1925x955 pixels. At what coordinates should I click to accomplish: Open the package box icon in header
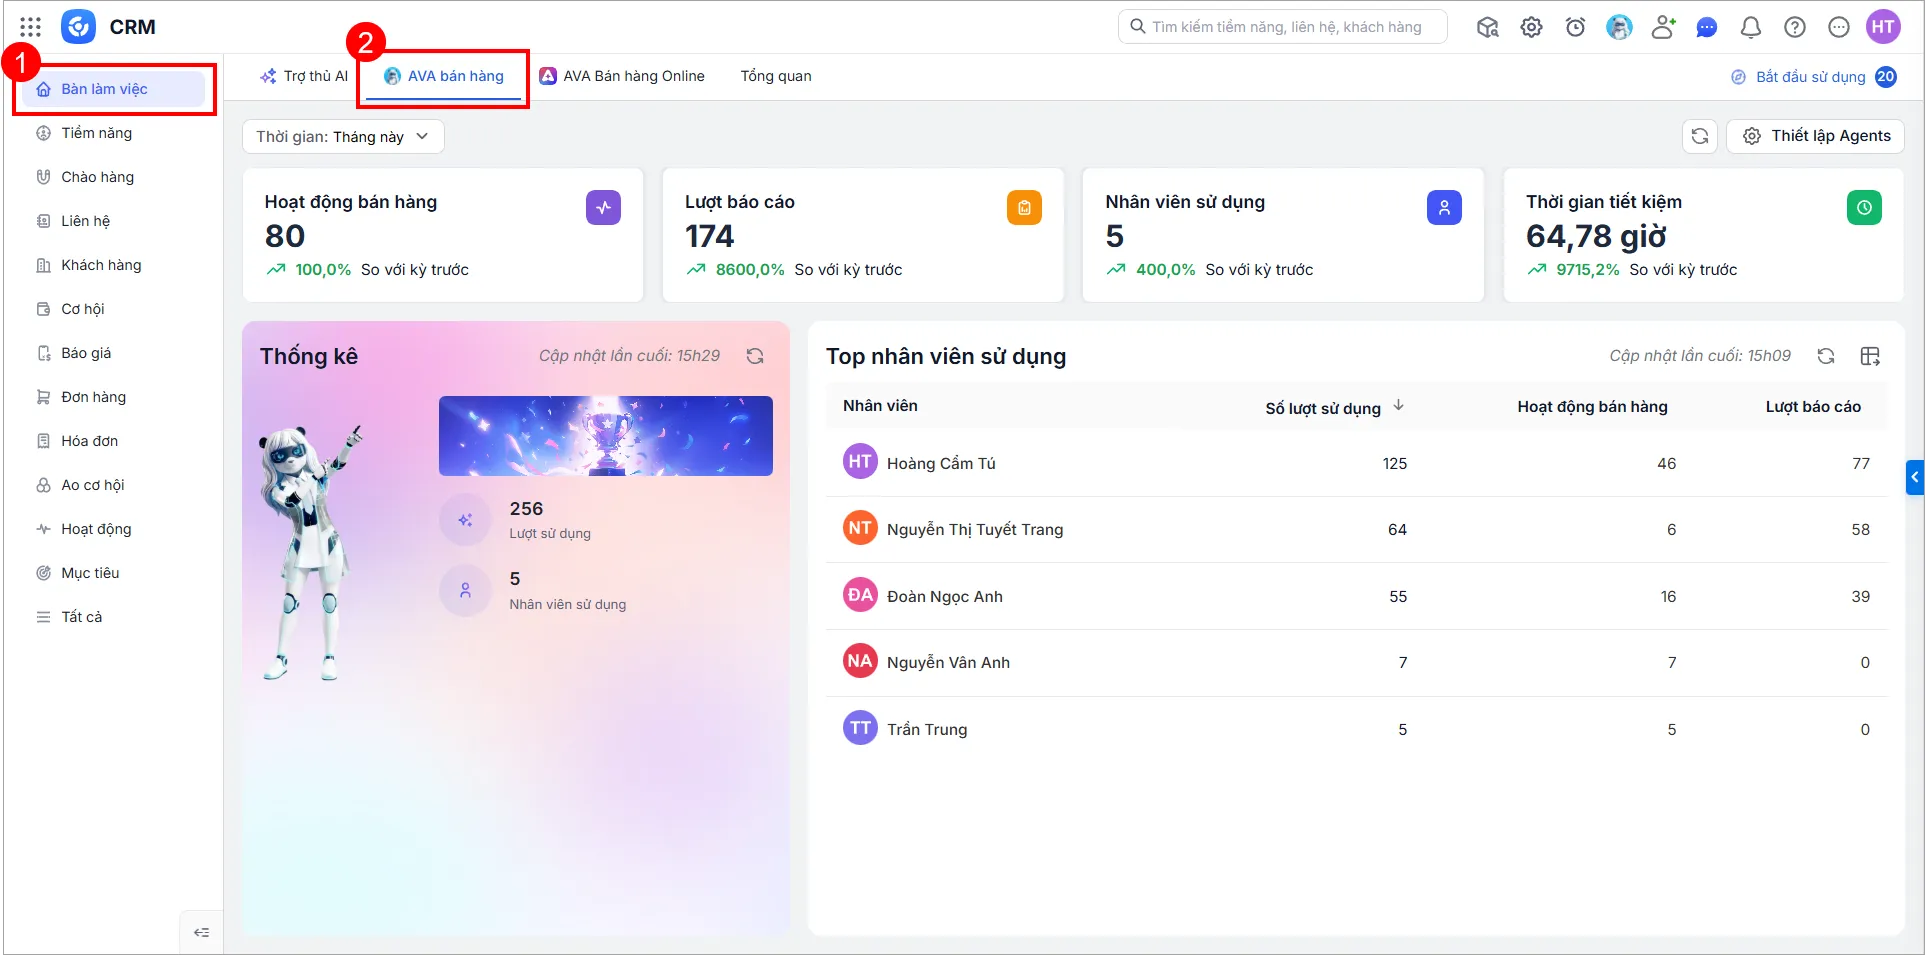tap(1487, 27)
